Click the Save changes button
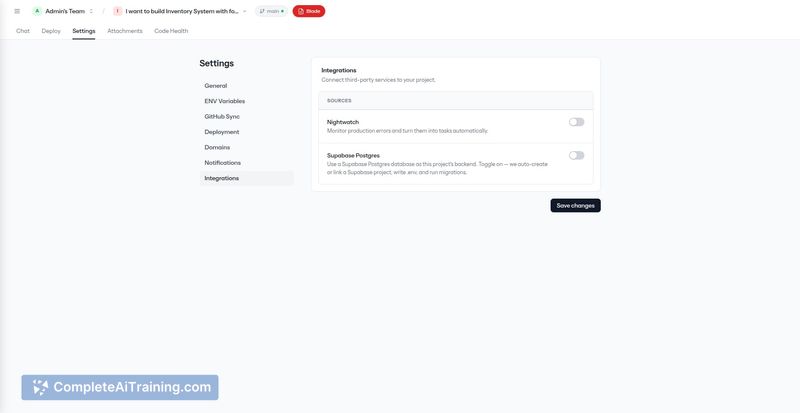Viewport: 800px width, 413px height. 576,206
